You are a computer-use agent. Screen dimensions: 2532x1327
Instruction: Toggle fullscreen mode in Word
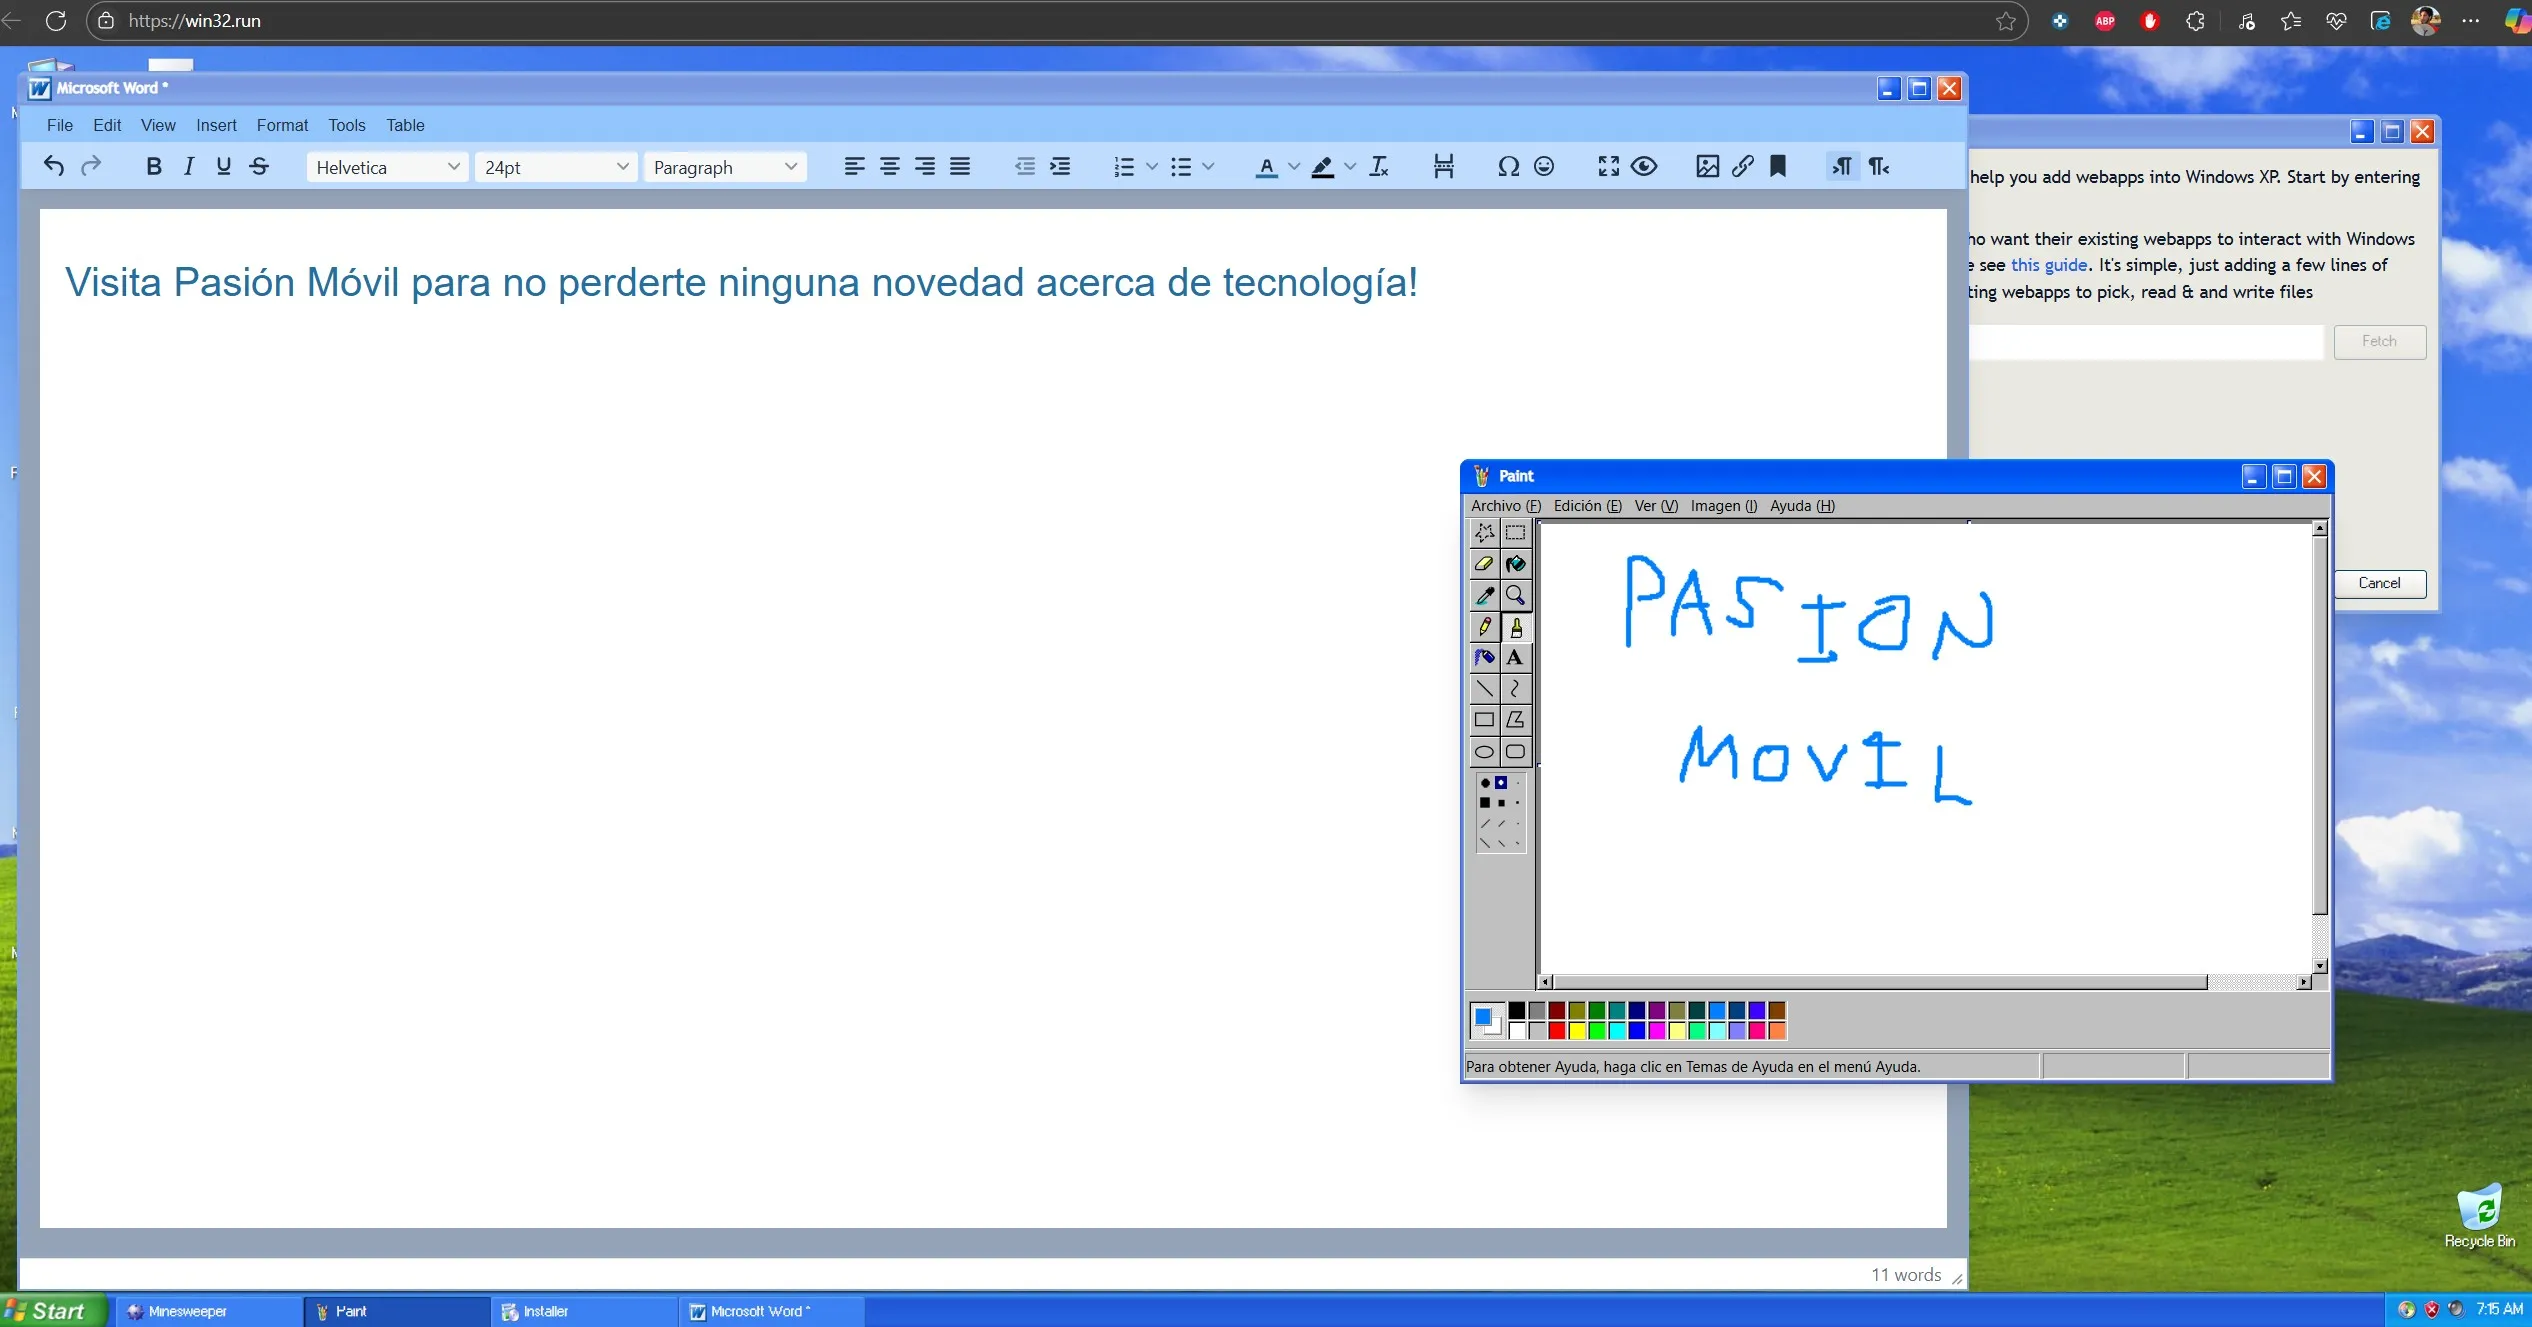pyautogui.click(x=1608, y=166)
